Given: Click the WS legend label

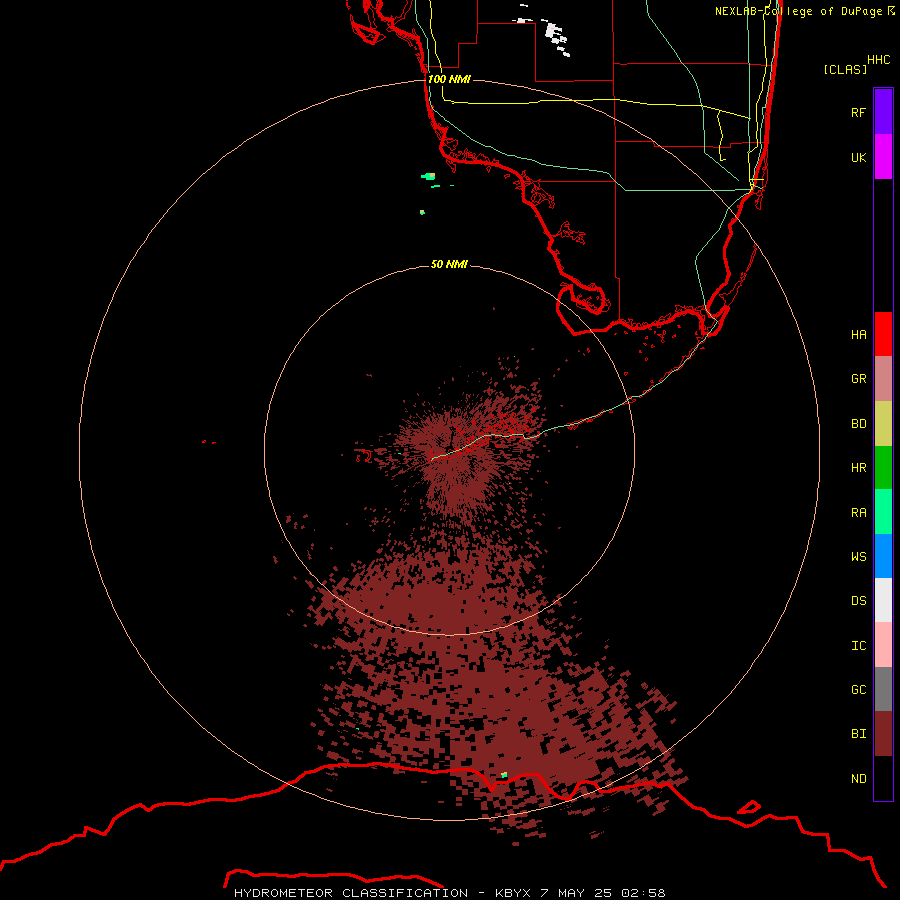Looking at the screenshot, I should tap(858, 556).
